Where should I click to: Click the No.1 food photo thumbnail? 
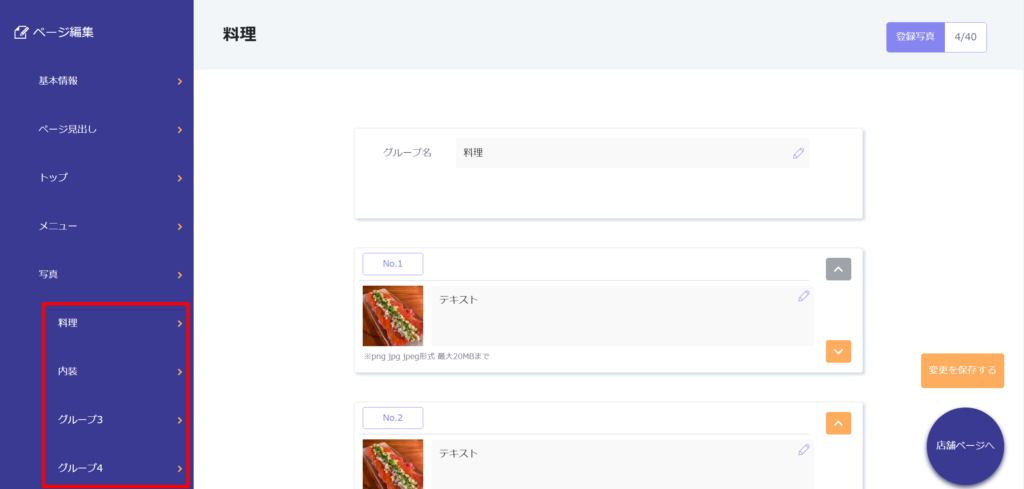[x=392, y=316]
